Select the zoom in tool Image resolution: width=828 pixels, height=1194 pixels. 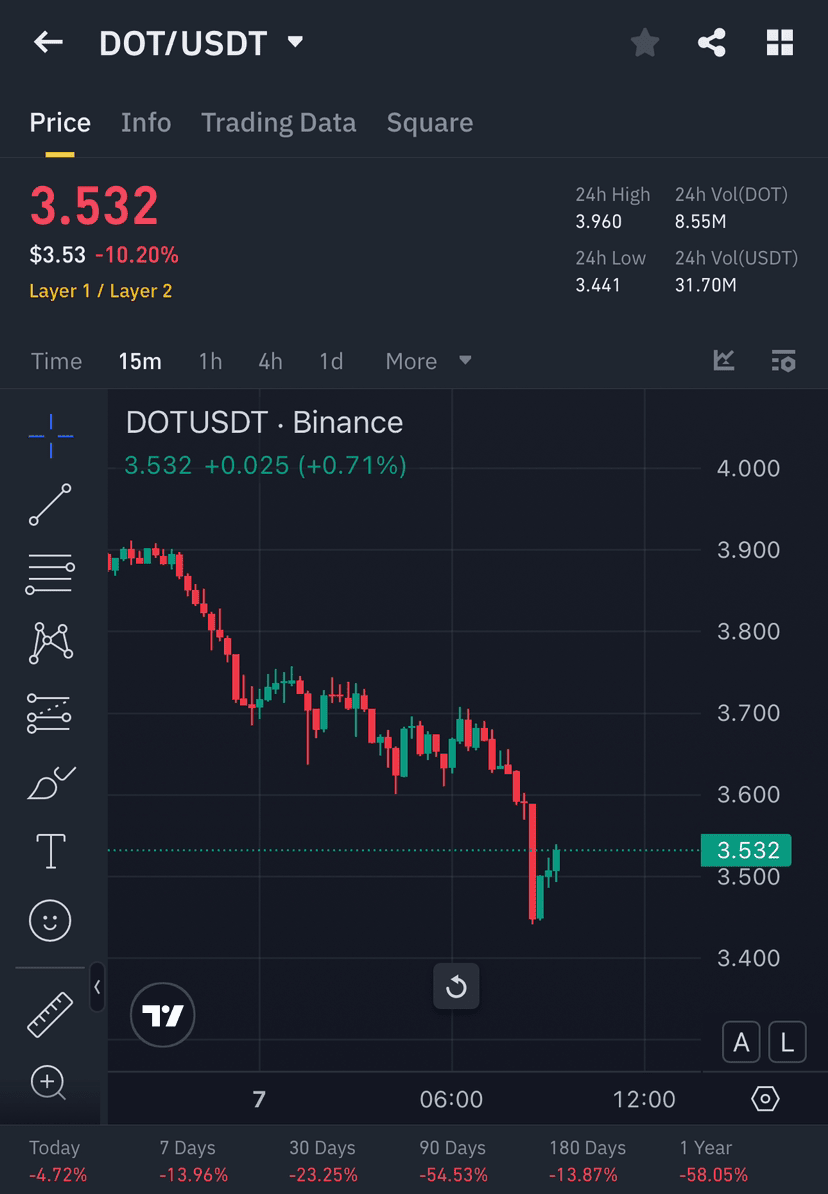coord(49,1083)
